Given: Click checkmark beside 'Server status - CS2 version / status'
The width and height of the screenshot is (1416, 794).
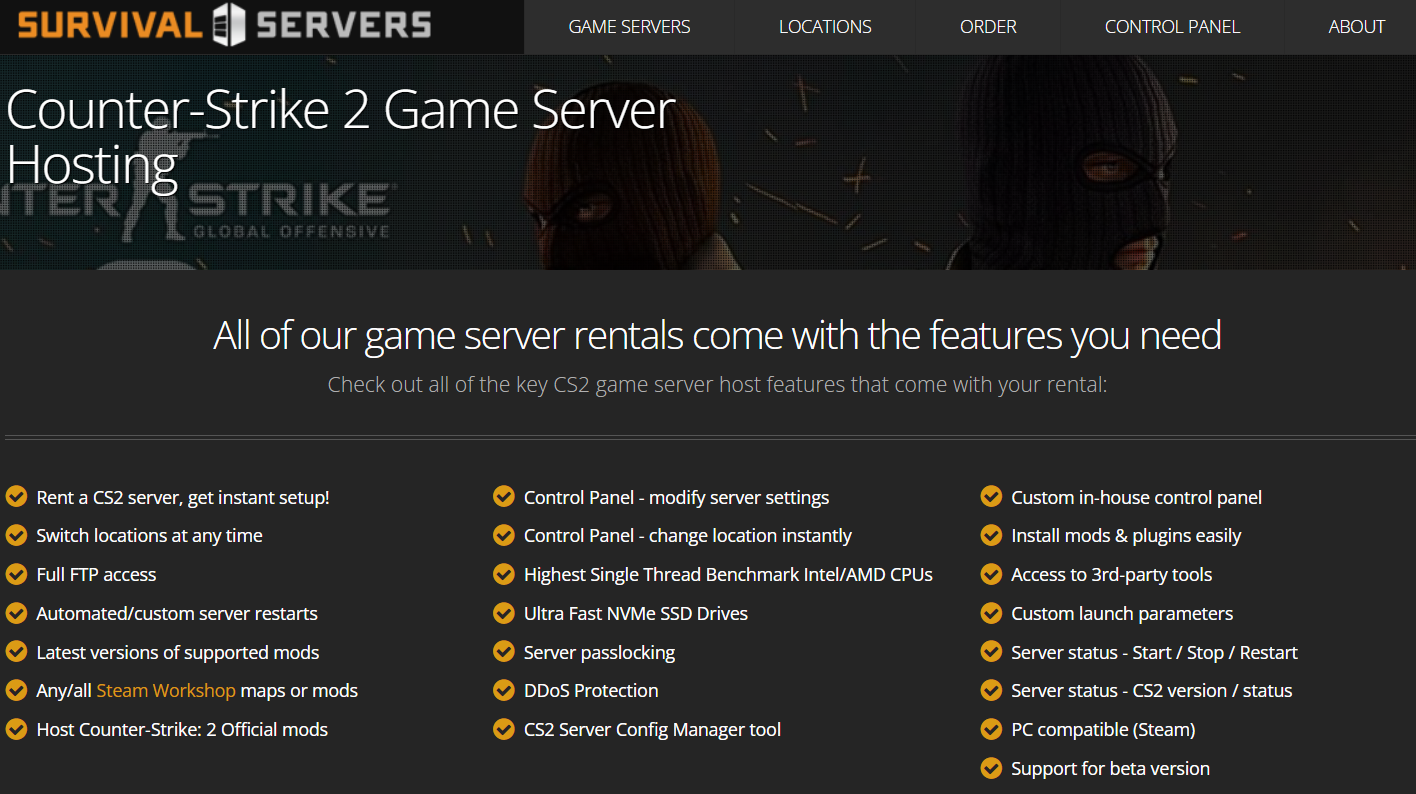Looking at the screenshot, I should pyautogui.click(x=991, y=690).
